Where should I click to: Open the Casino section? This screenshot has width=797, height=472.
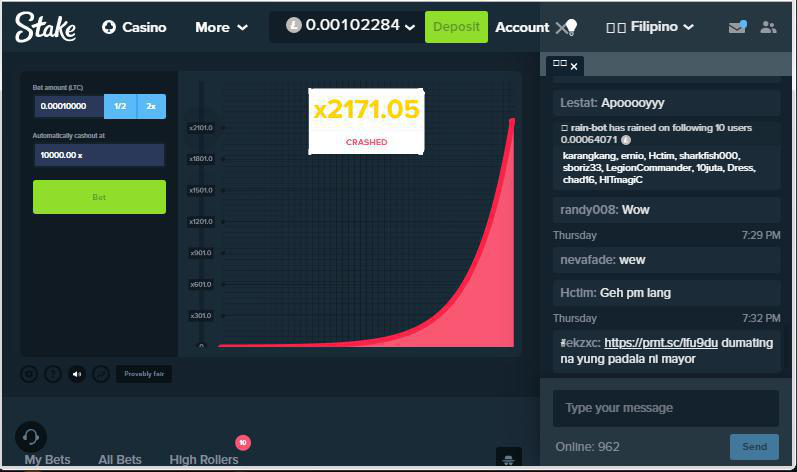tap(134, 27)
